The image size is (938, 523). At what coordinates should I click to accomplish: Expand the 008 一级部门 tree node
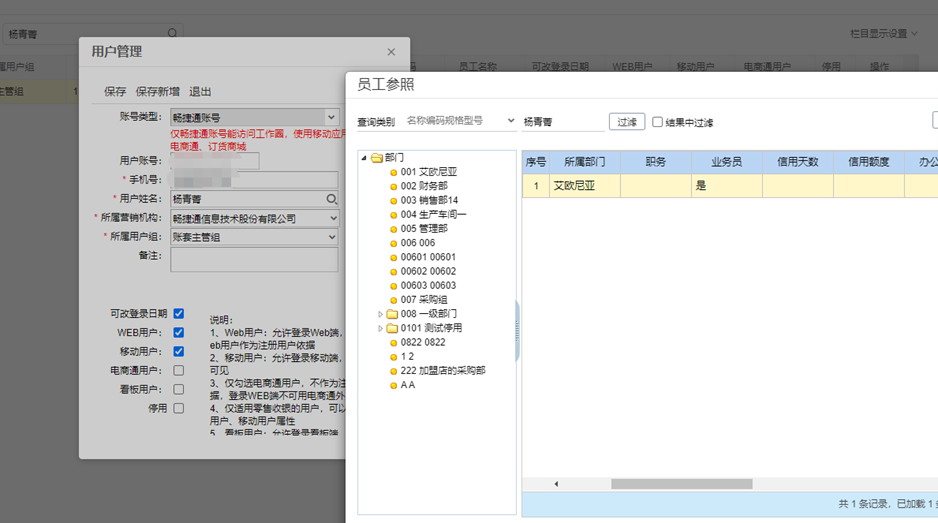(380, 313)
